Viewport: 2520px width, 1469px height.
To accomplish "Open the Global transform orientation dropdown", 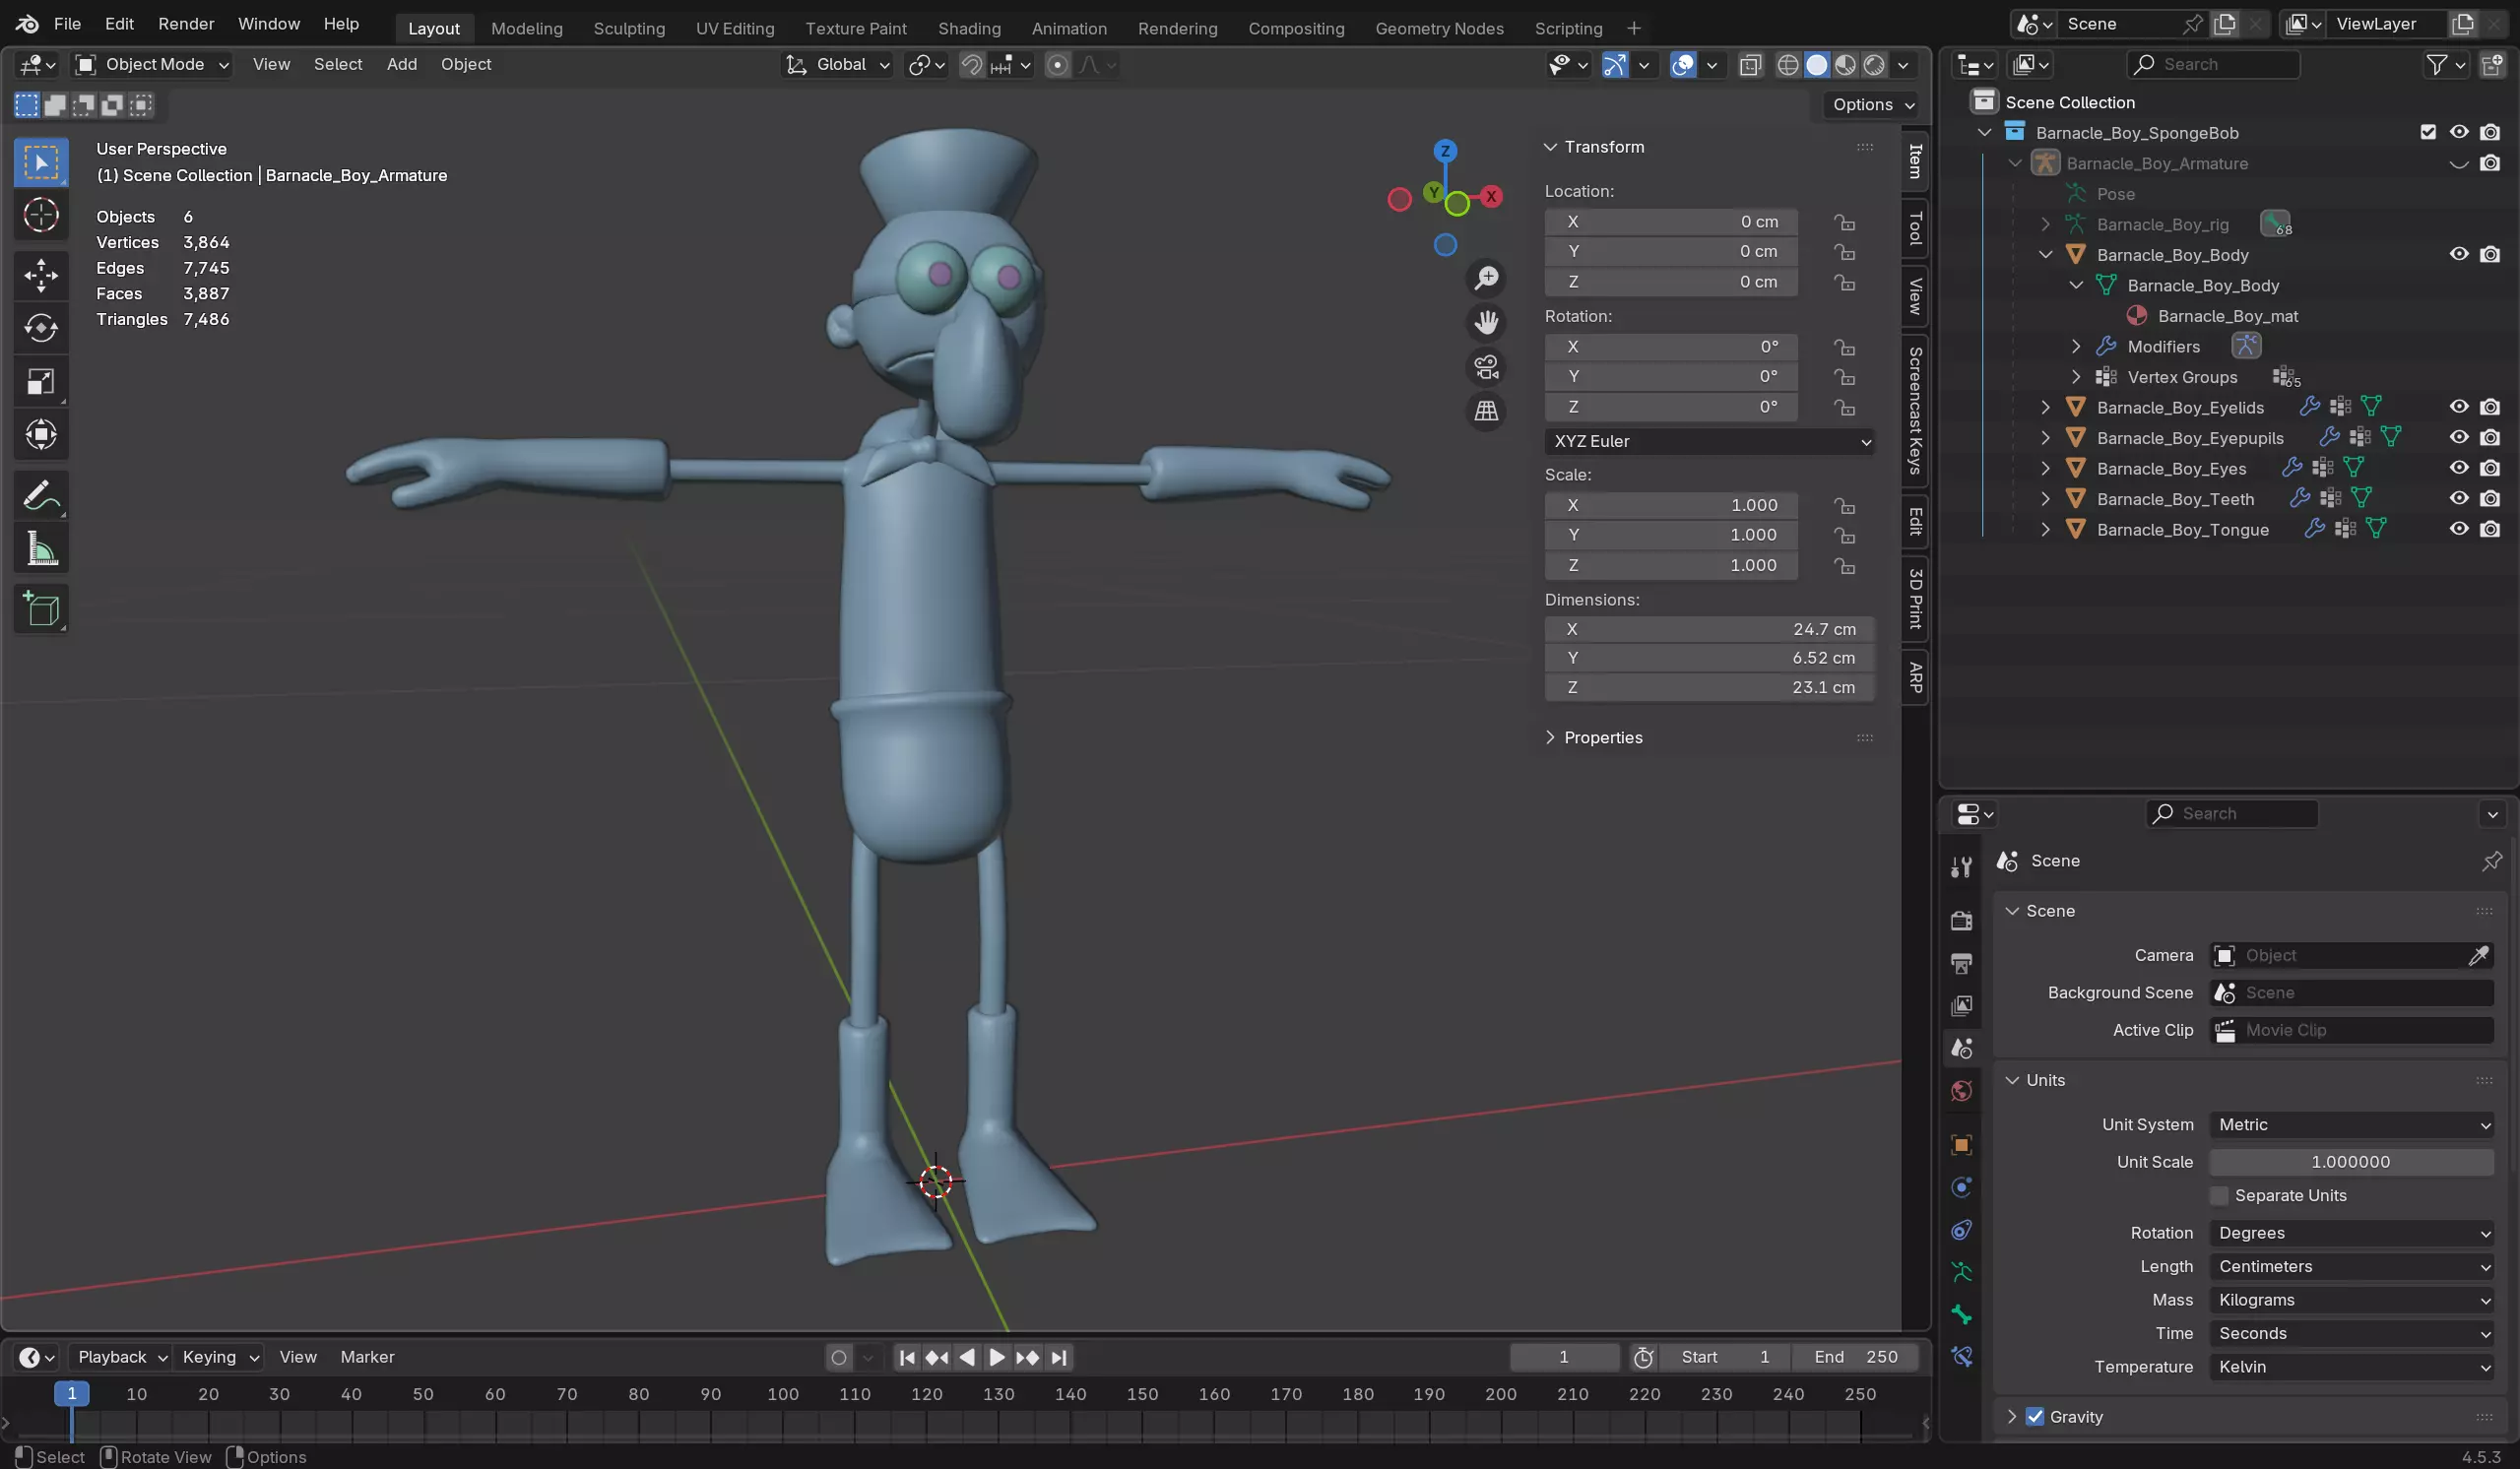I will [837, 65].
